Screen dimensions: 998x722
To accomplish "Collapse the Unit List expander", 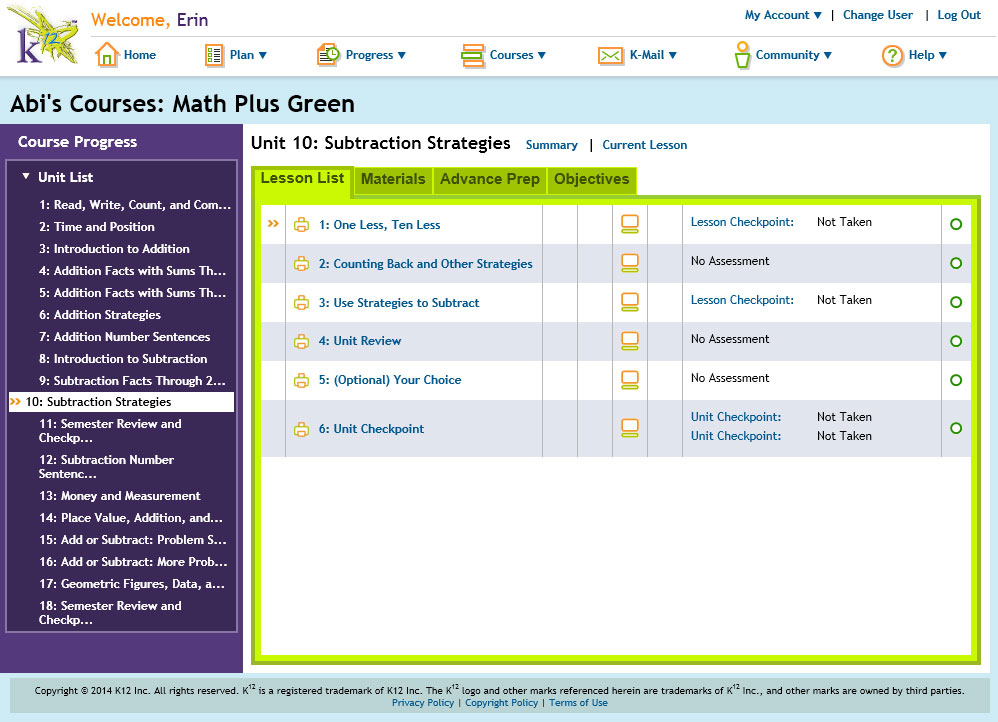I will pos(25,176).
